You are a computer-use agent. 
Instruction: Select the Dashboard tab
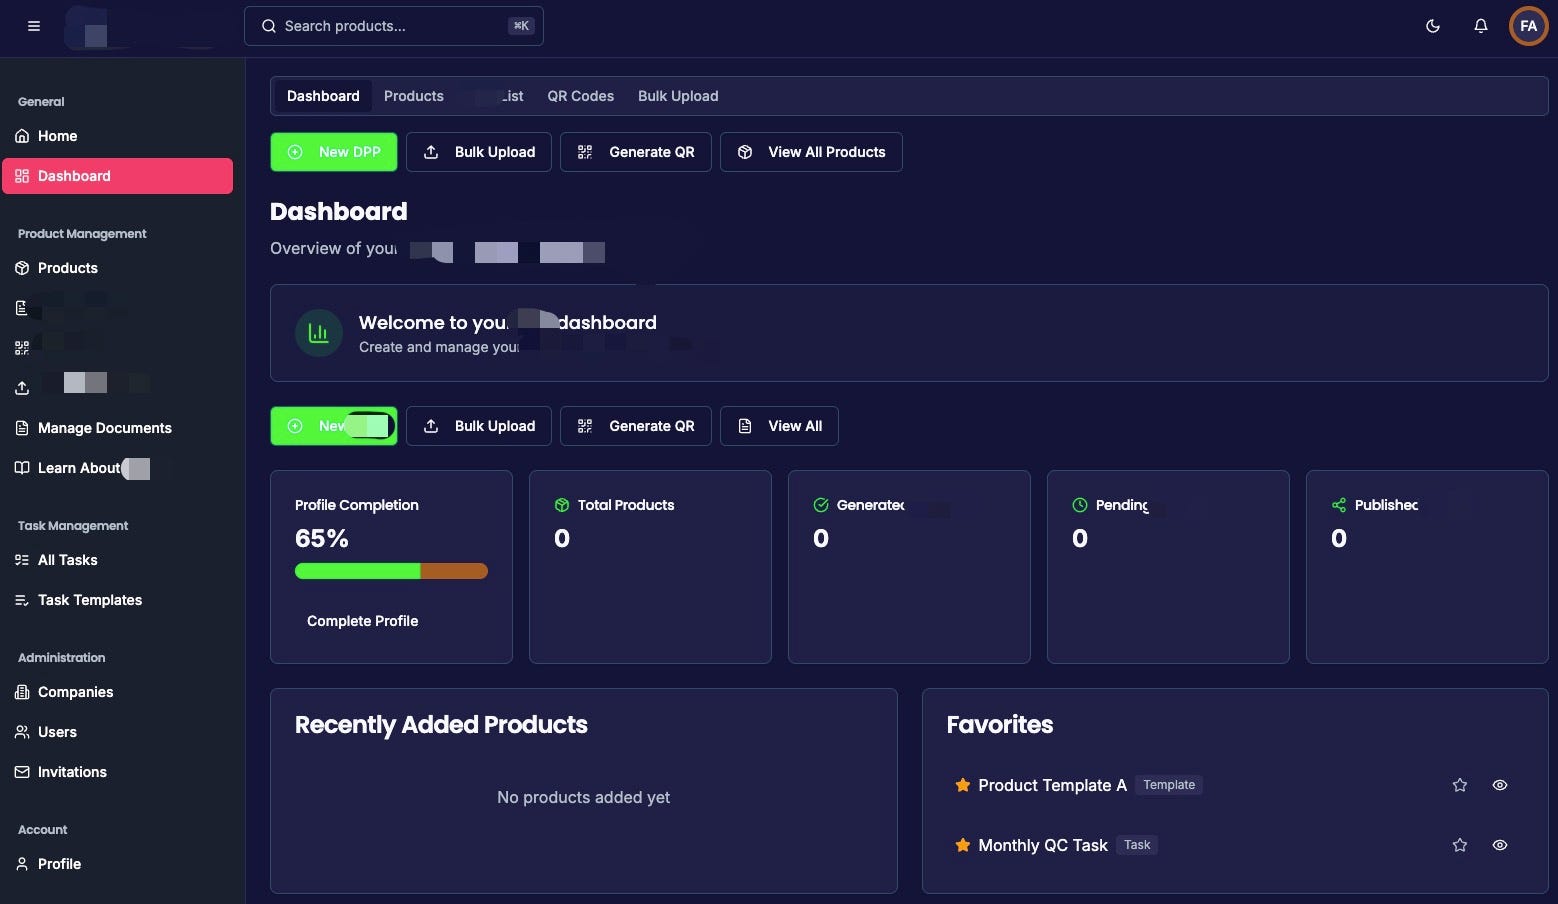point(323,96)
